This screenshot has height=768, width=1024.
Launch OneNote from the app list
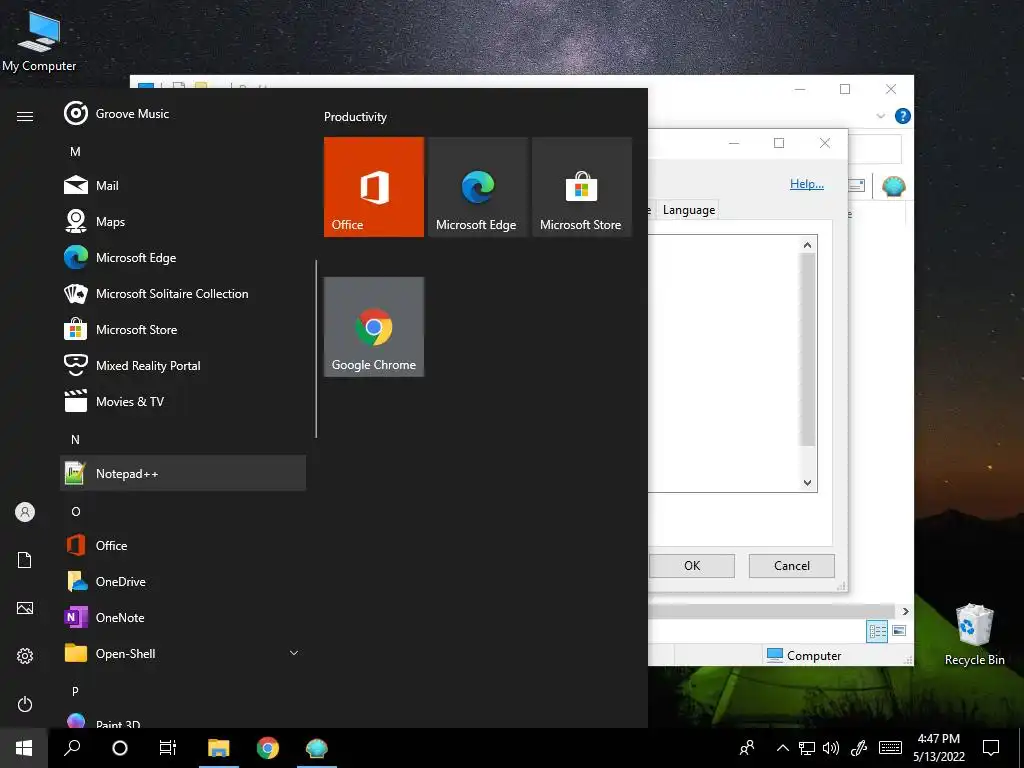point(183,617)
